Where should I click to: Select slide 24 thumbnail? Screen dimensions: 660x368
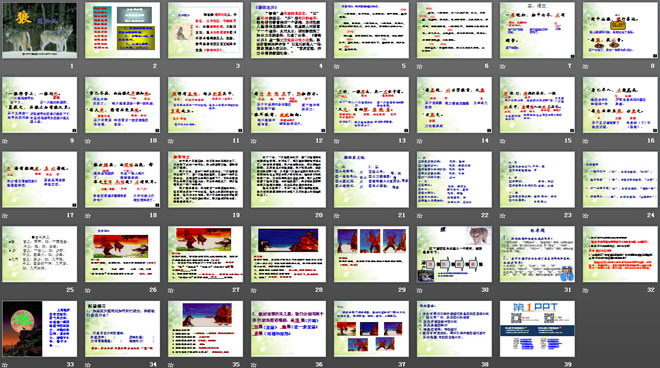pos(620,179)
